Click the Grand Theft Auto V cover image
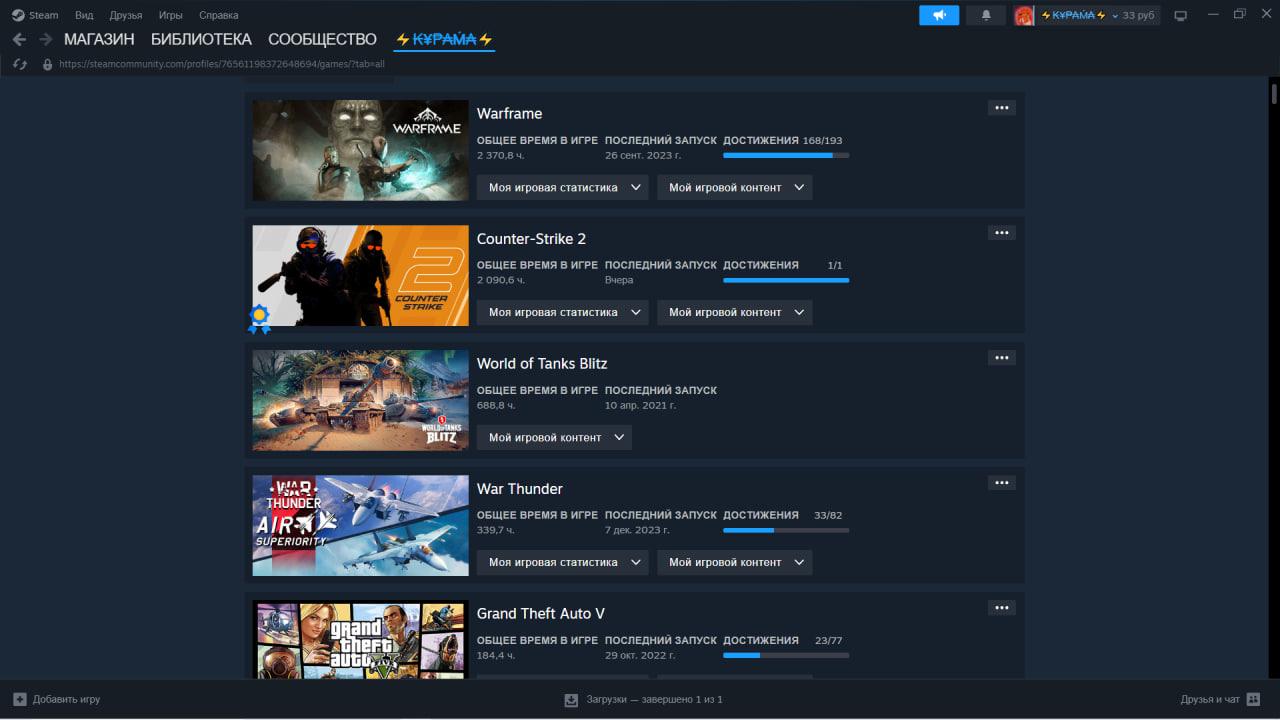The image size is (1280, 720). [x=360, y=640]
